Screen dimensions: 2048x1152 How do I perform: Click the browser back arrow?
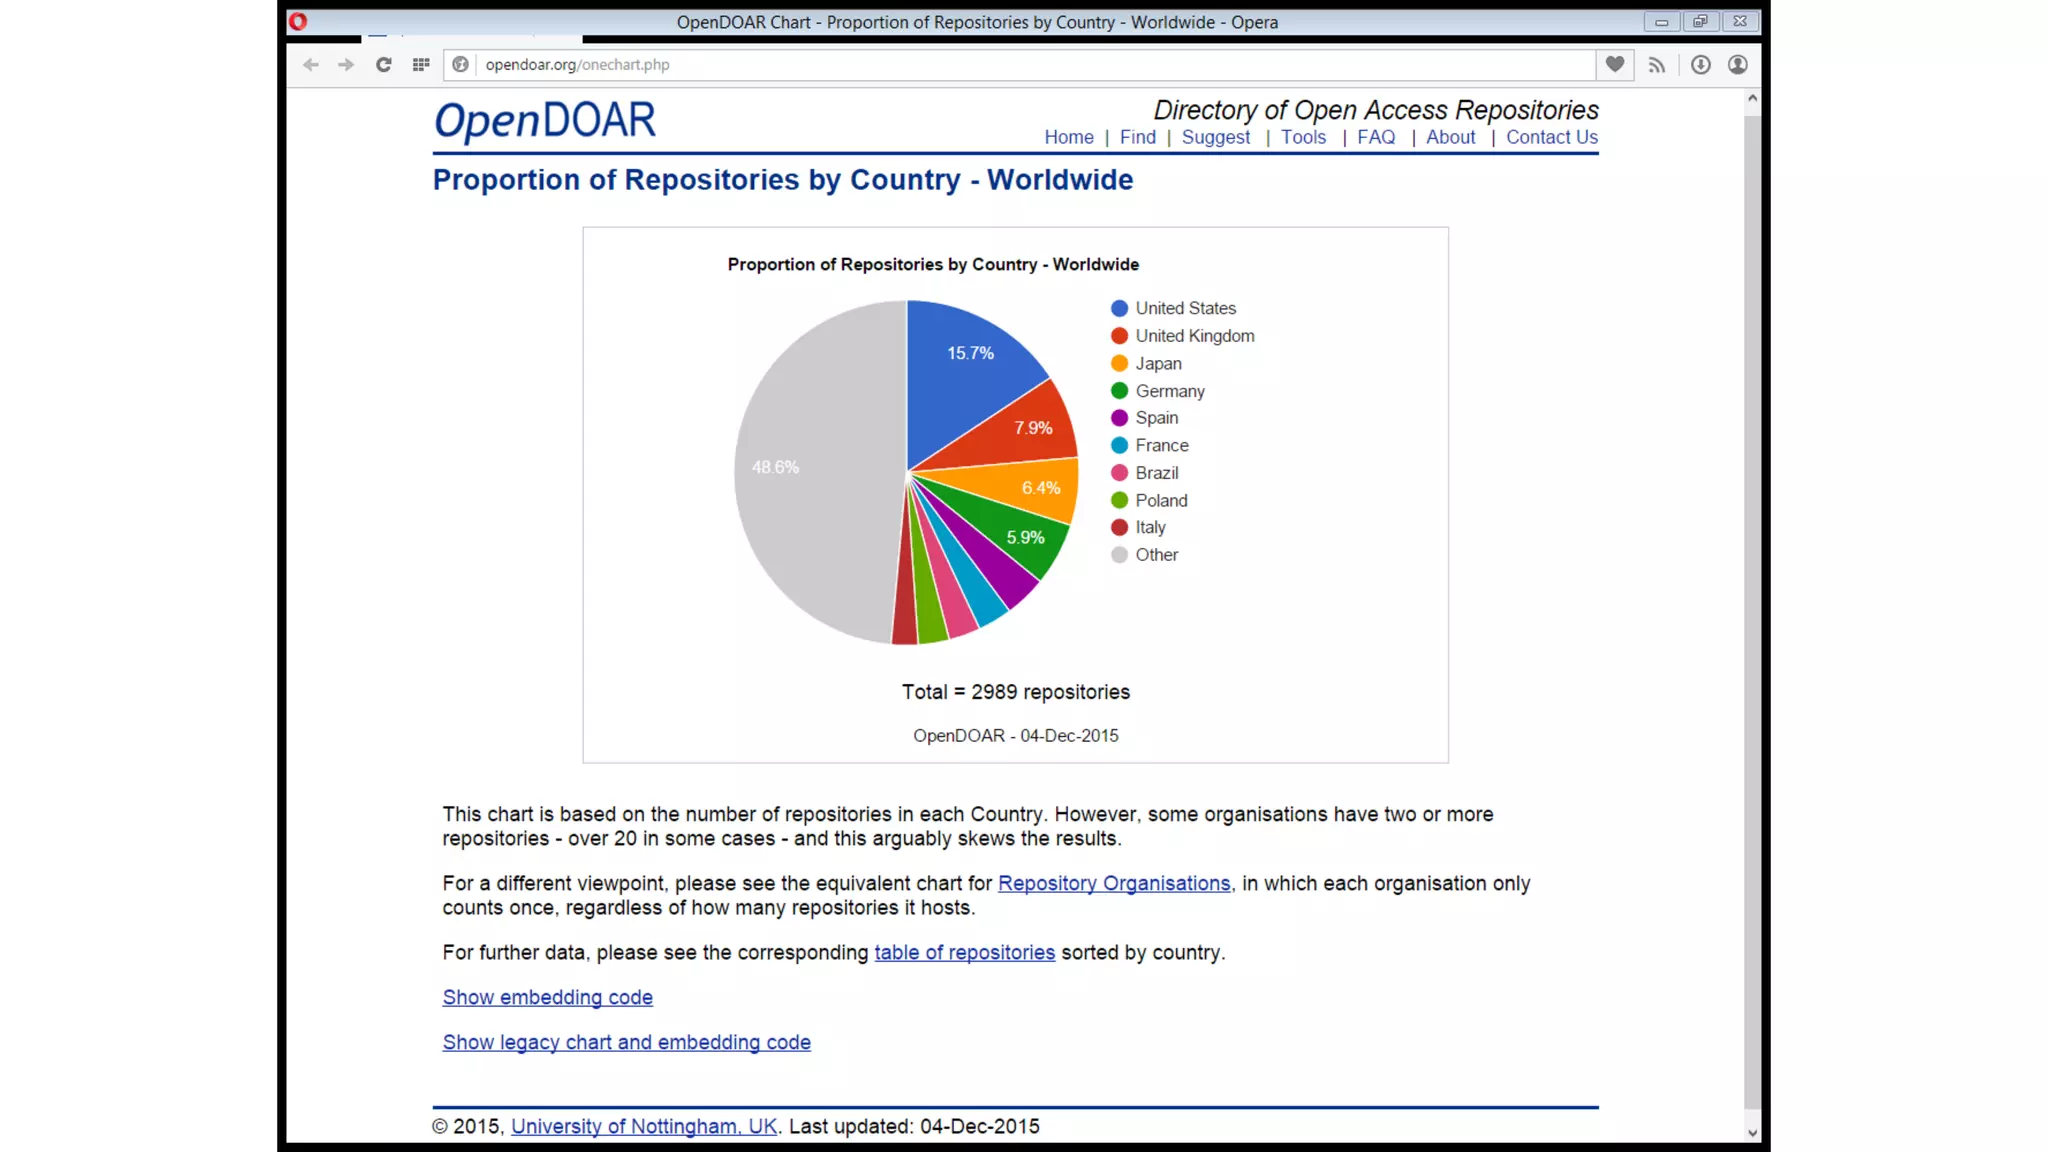point(311,65)
